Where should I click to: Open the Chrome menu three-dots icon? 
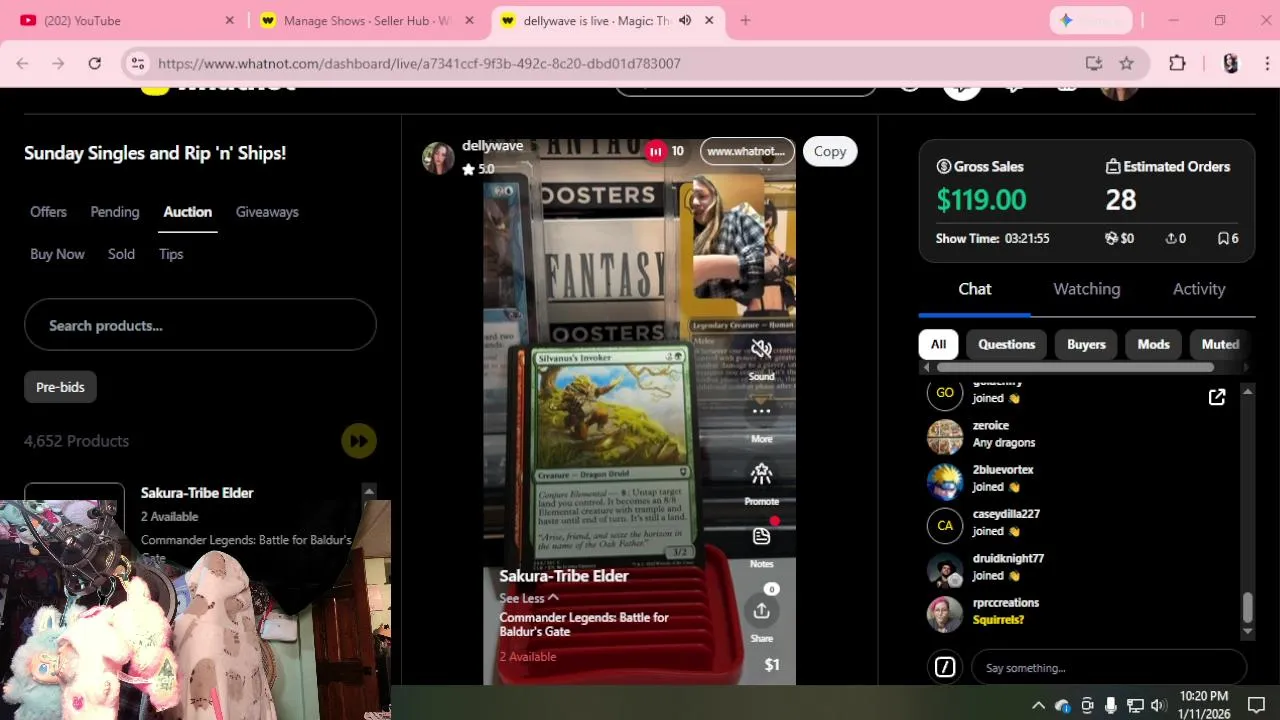(1268, 63)
